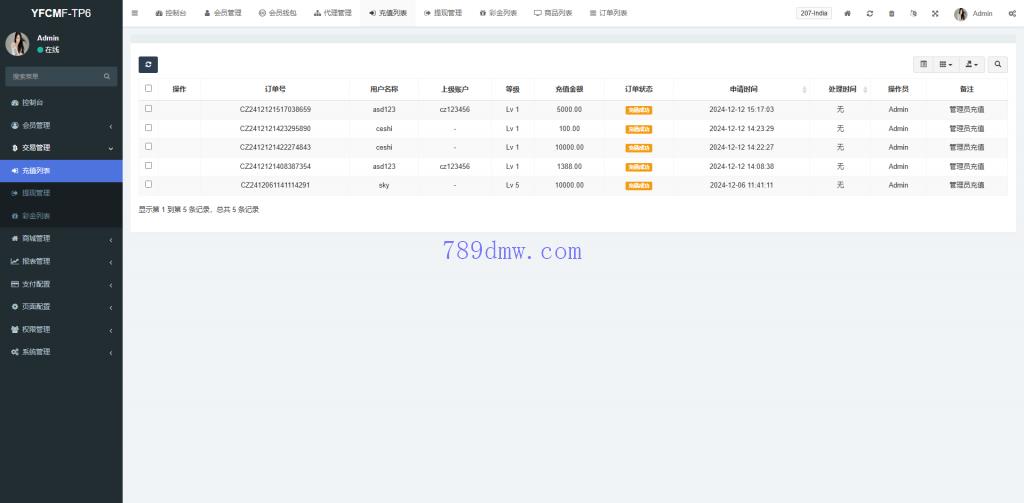Click the search magnifier button above the table
This screenshot has width=1024, height=503.
(998, 64)
